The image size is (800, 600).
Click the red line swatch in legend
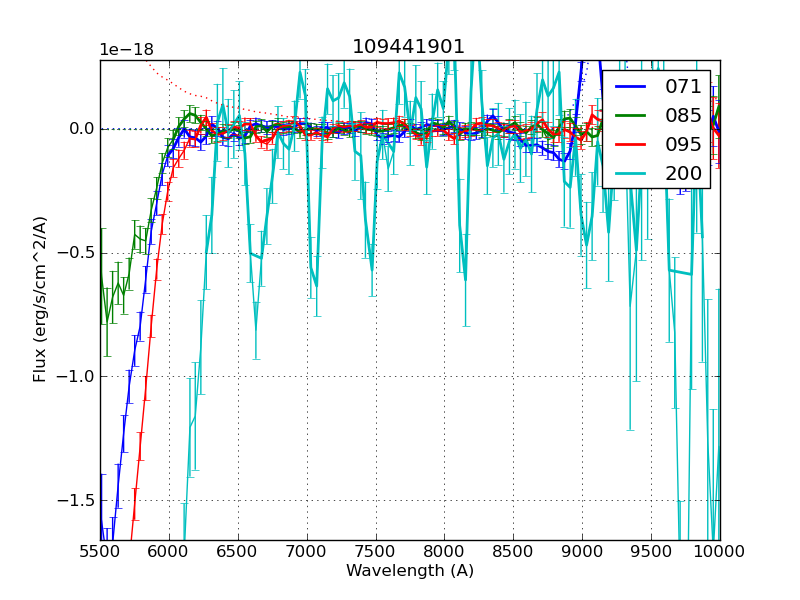click(630, 144)
